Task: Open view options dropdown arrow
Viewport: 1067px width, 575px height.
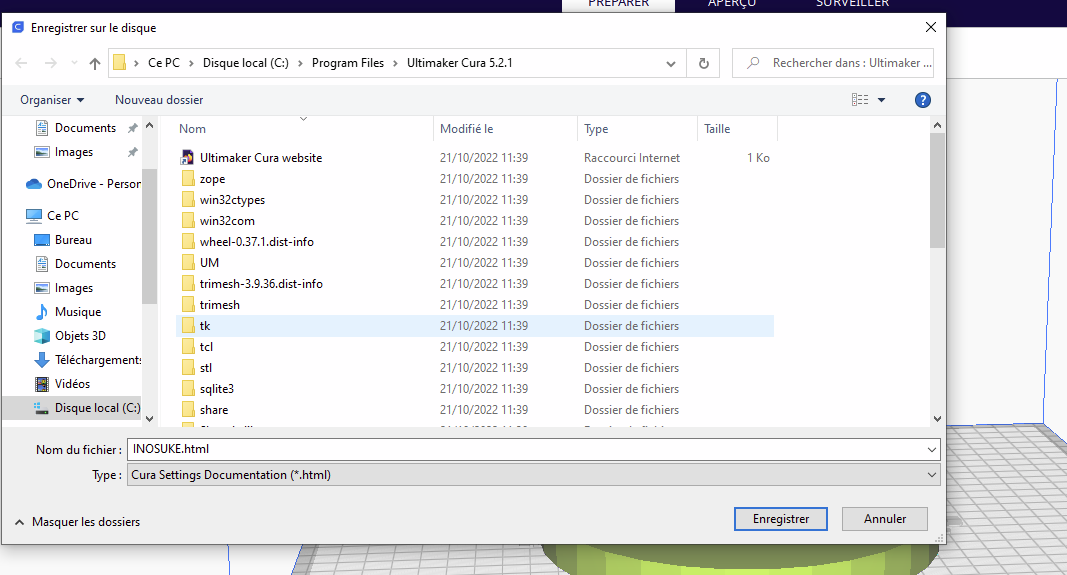Action: [x=881, y=100]
